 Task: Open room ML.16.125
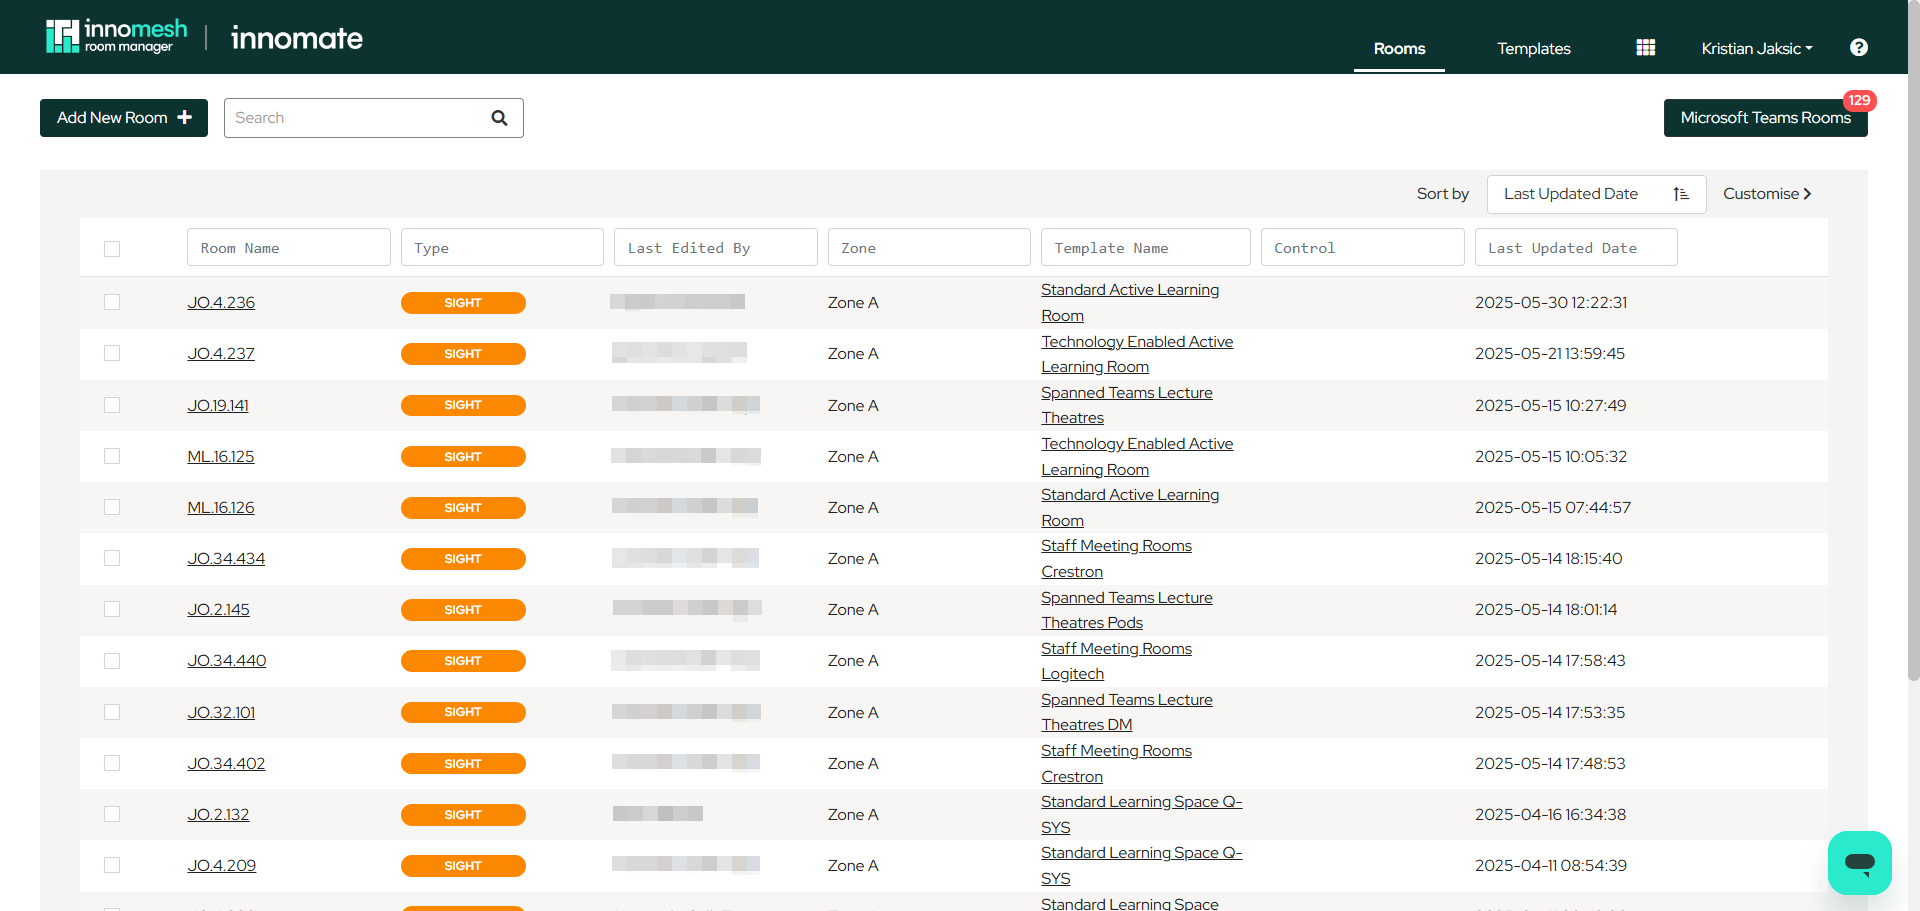point(221,456)
